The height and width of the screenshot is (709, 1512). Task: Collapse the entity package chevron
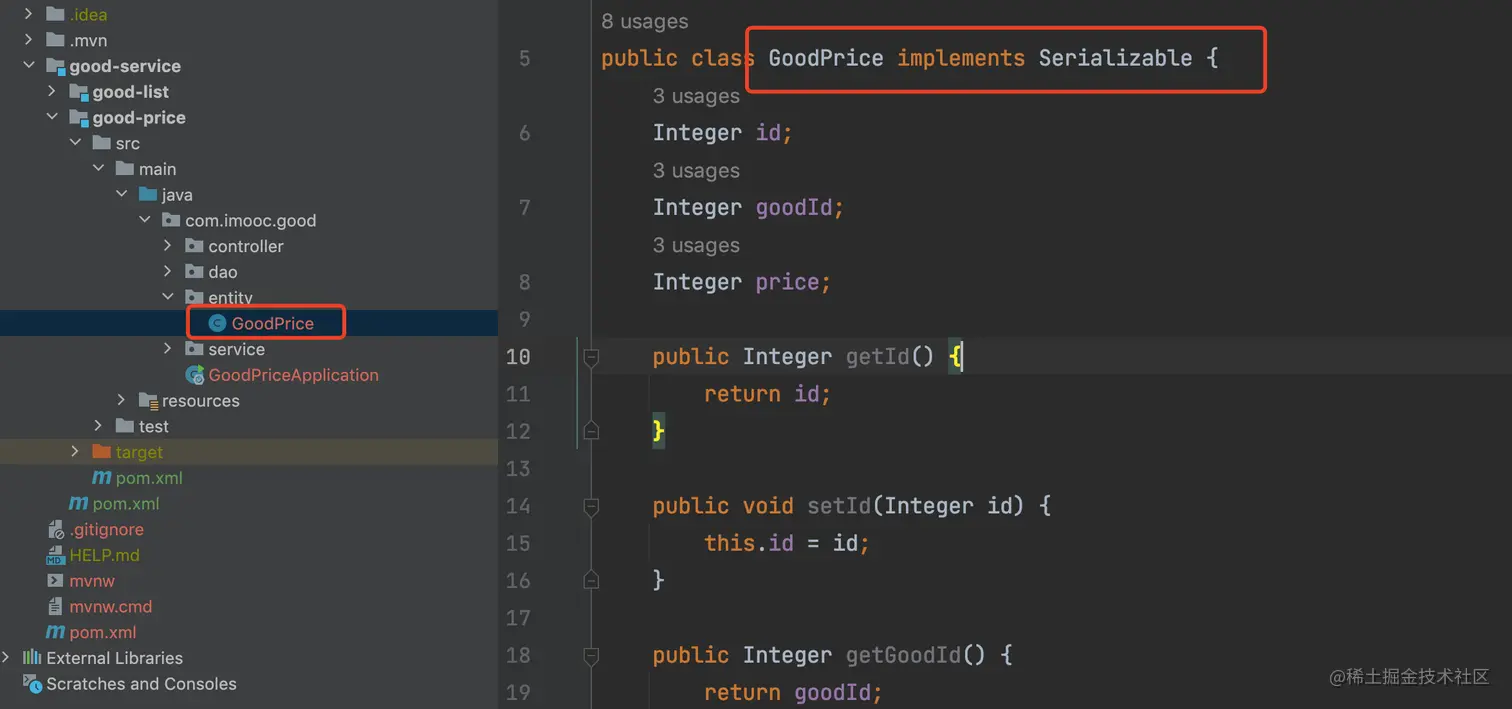[x=168, y=297]
